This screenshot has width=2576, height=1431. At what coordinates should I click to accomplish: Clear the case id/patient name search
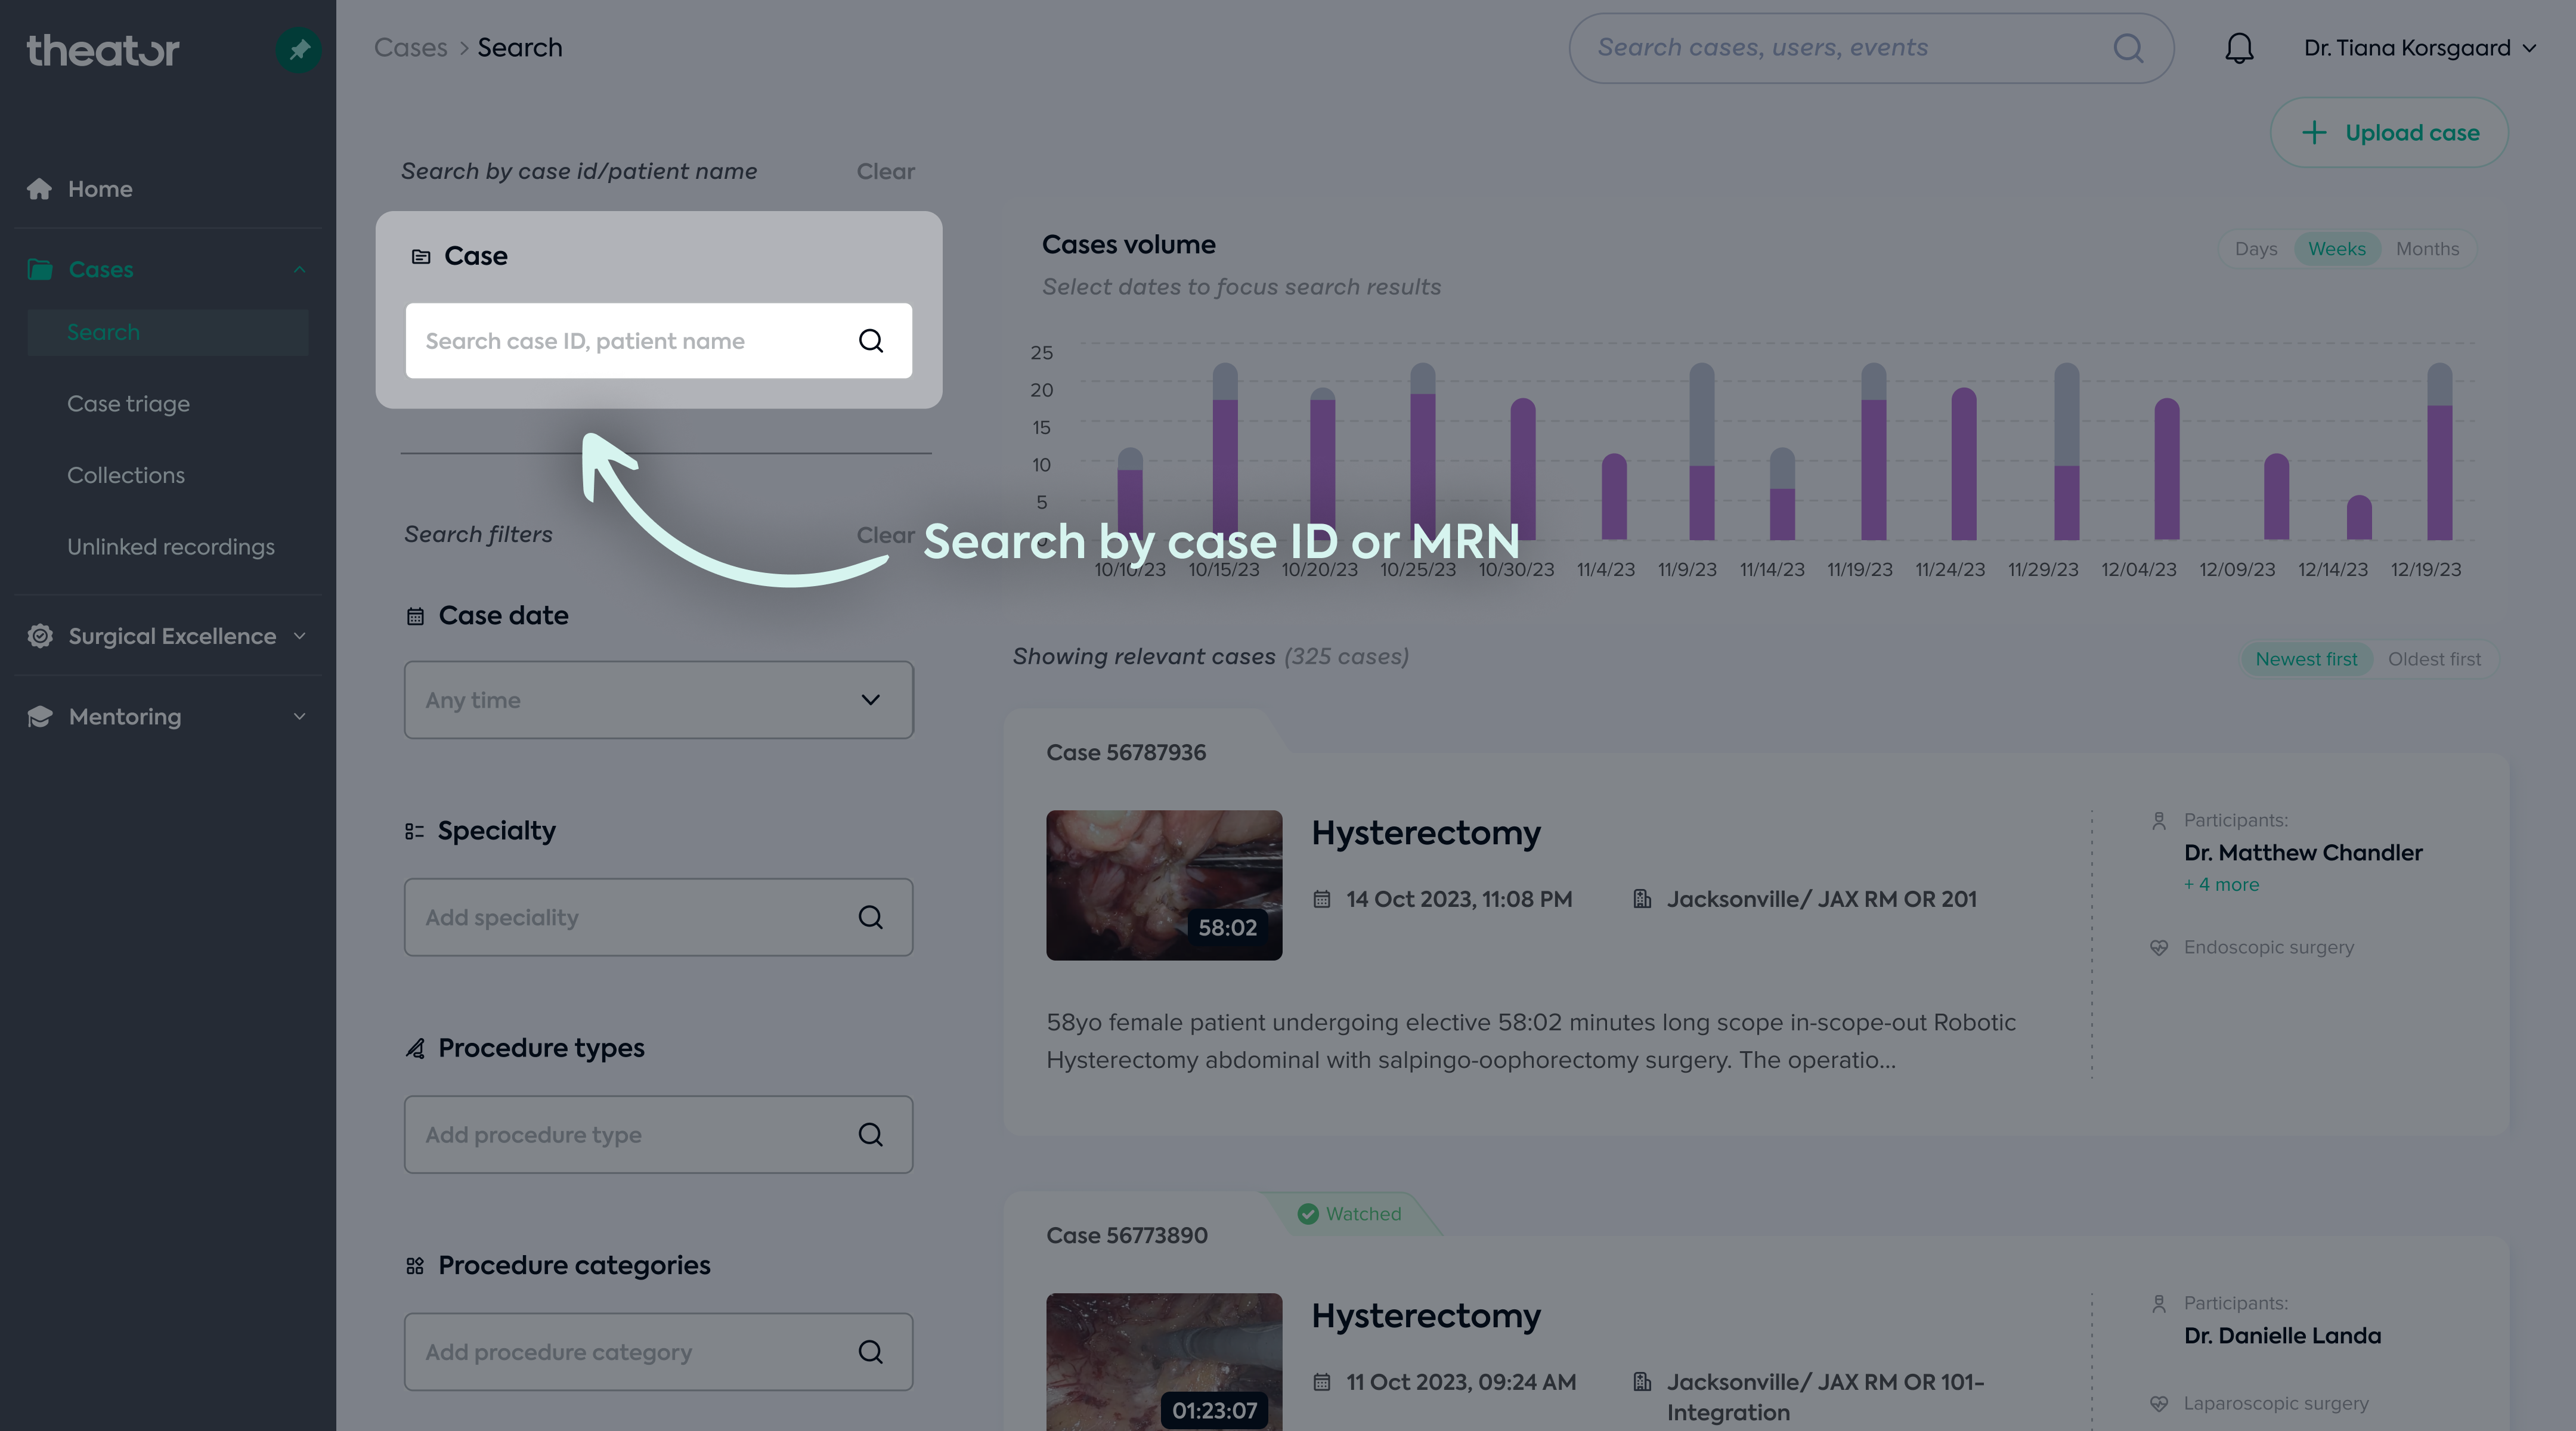point(885,172)
